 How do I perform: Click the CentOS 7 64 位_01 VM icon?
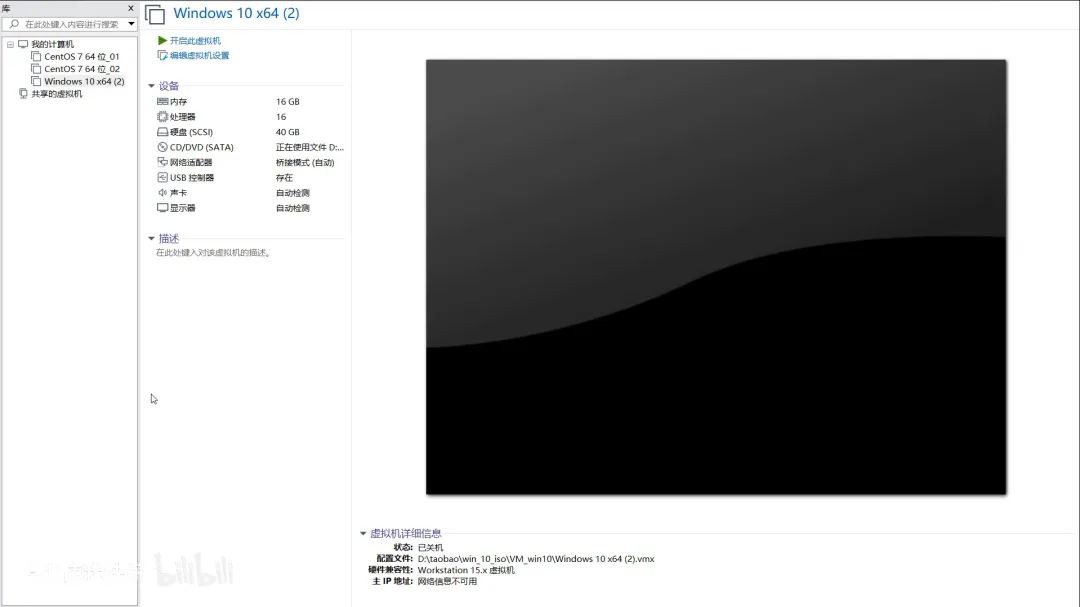(x=36, y=56)
